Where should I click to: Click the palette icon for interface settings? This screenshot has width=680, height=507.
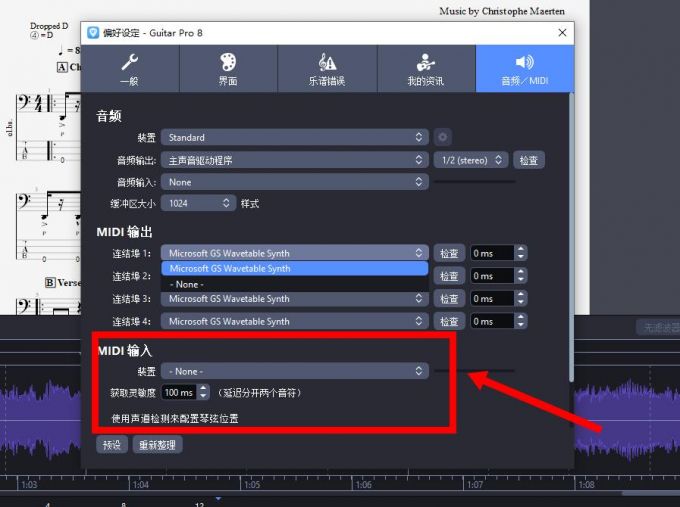[x=228, y=62]
